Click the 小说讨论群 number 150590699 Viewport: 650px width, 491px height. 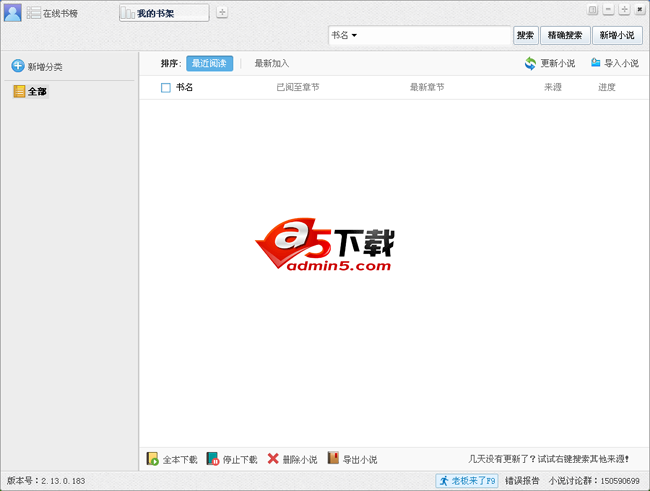pos(620,481)
